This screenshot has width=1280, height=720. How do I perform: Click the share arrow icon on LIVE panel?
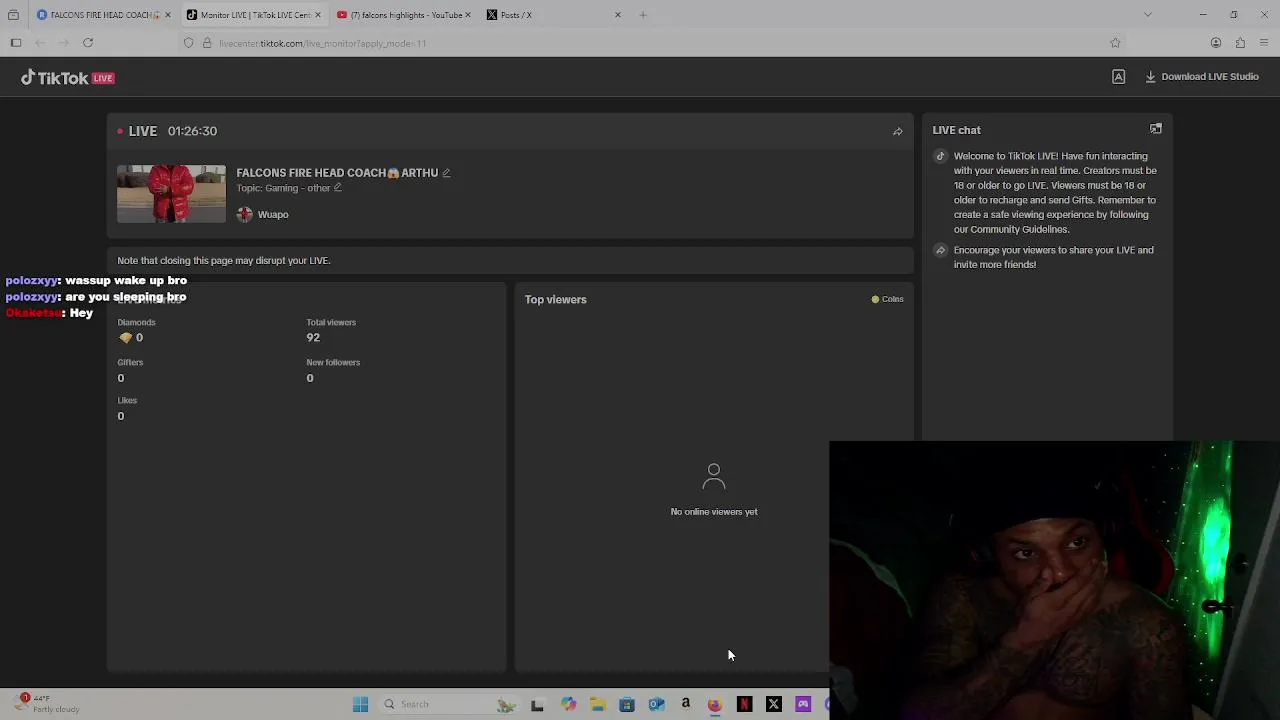pos(897,132)
